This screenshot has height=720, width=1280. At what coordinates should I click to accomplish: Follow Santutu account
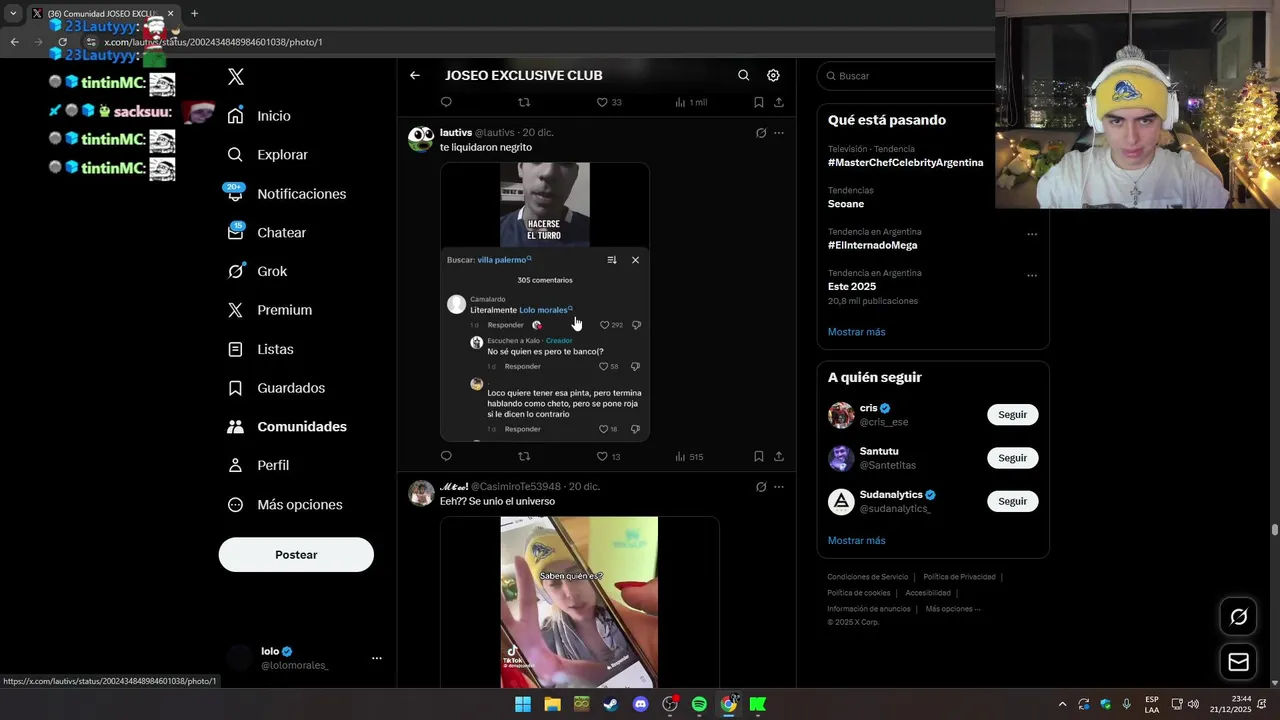[1012, 458]
